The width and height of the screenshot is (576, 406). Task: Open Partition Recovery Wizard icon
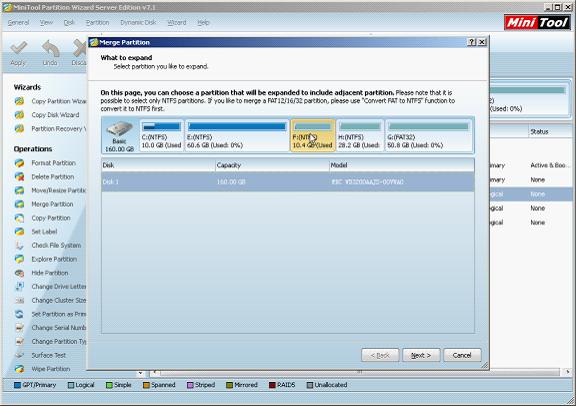[x=19, y=129]
